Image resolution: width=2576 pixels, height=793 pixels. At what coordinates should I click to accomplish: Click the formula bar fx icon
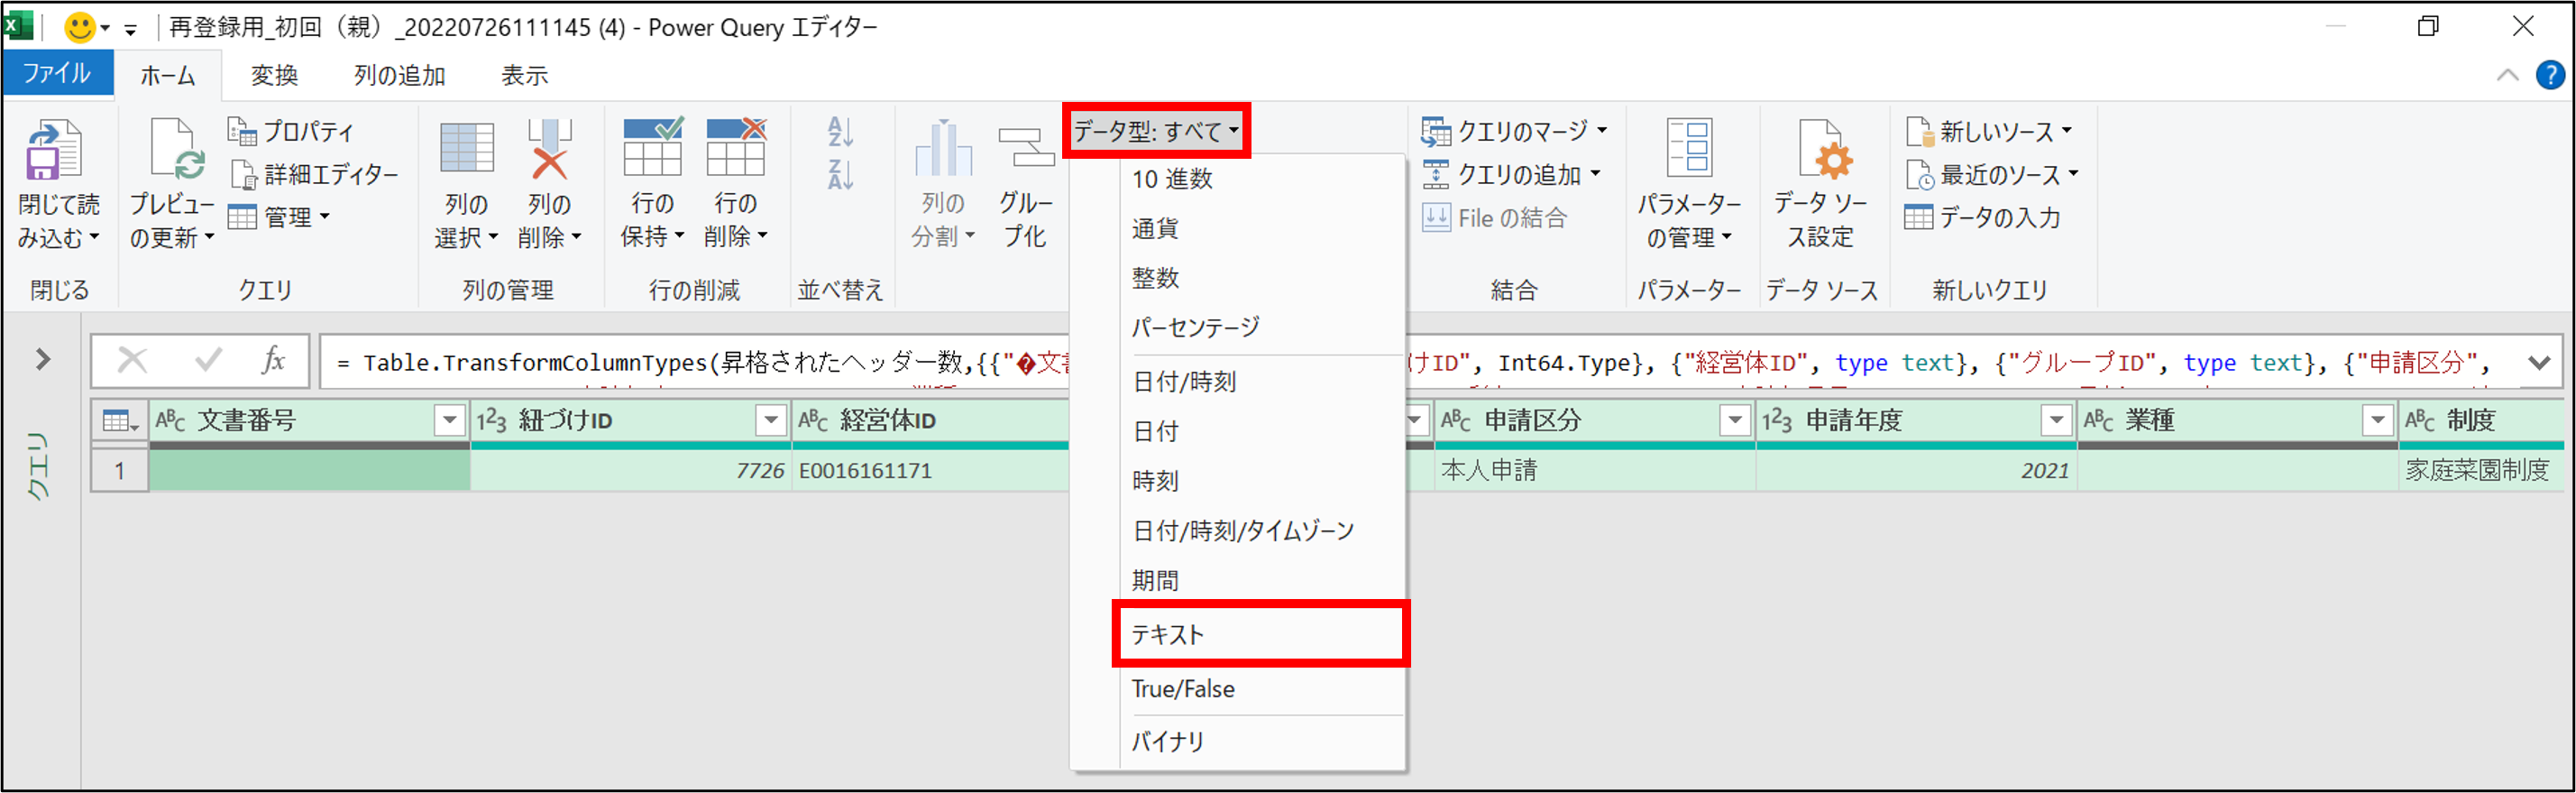tap(273, 360)
